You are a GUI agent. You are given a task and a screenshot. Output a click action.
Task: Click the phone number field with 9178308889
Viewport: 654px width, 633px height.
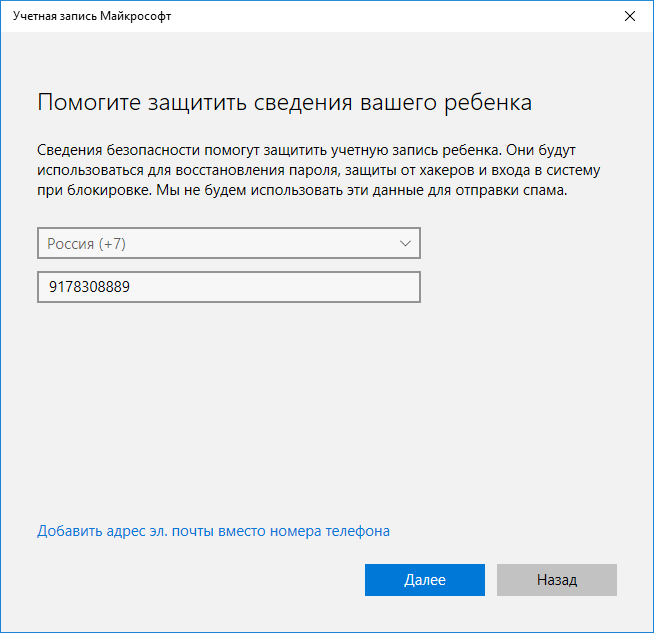229,287
